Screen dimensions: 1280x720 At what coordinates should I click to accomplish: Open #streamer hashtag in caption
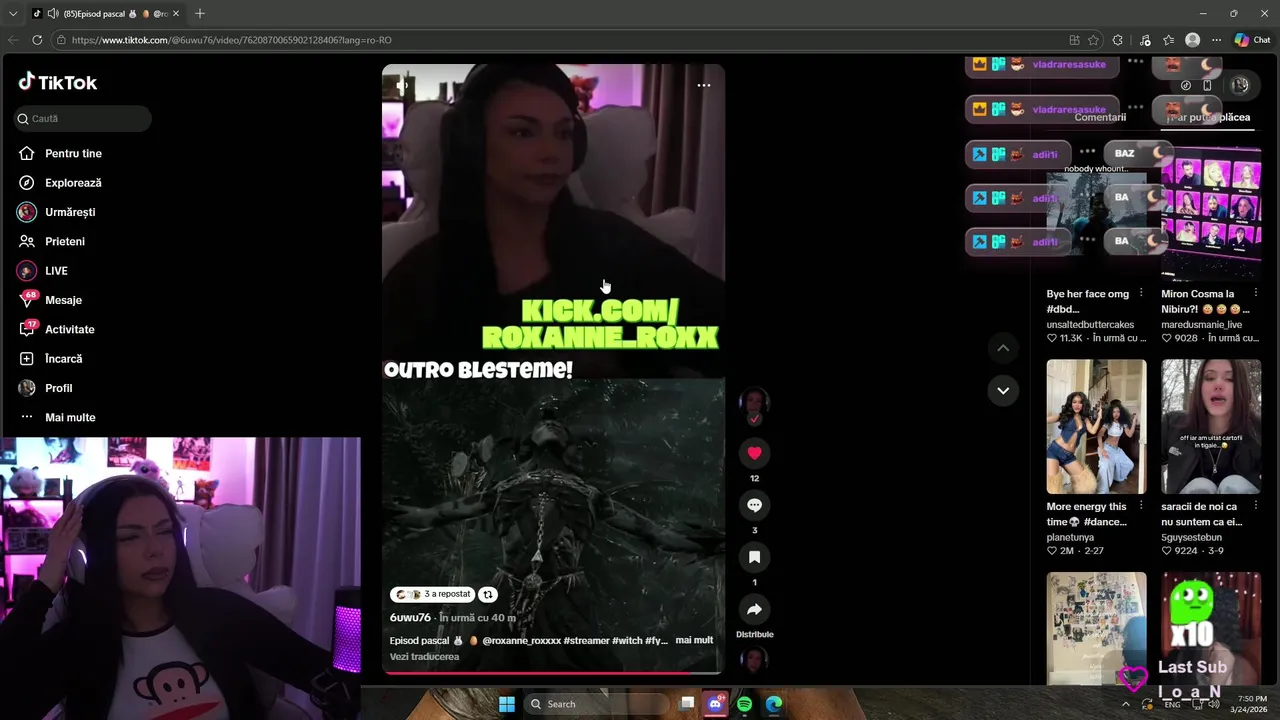[586, 640]
